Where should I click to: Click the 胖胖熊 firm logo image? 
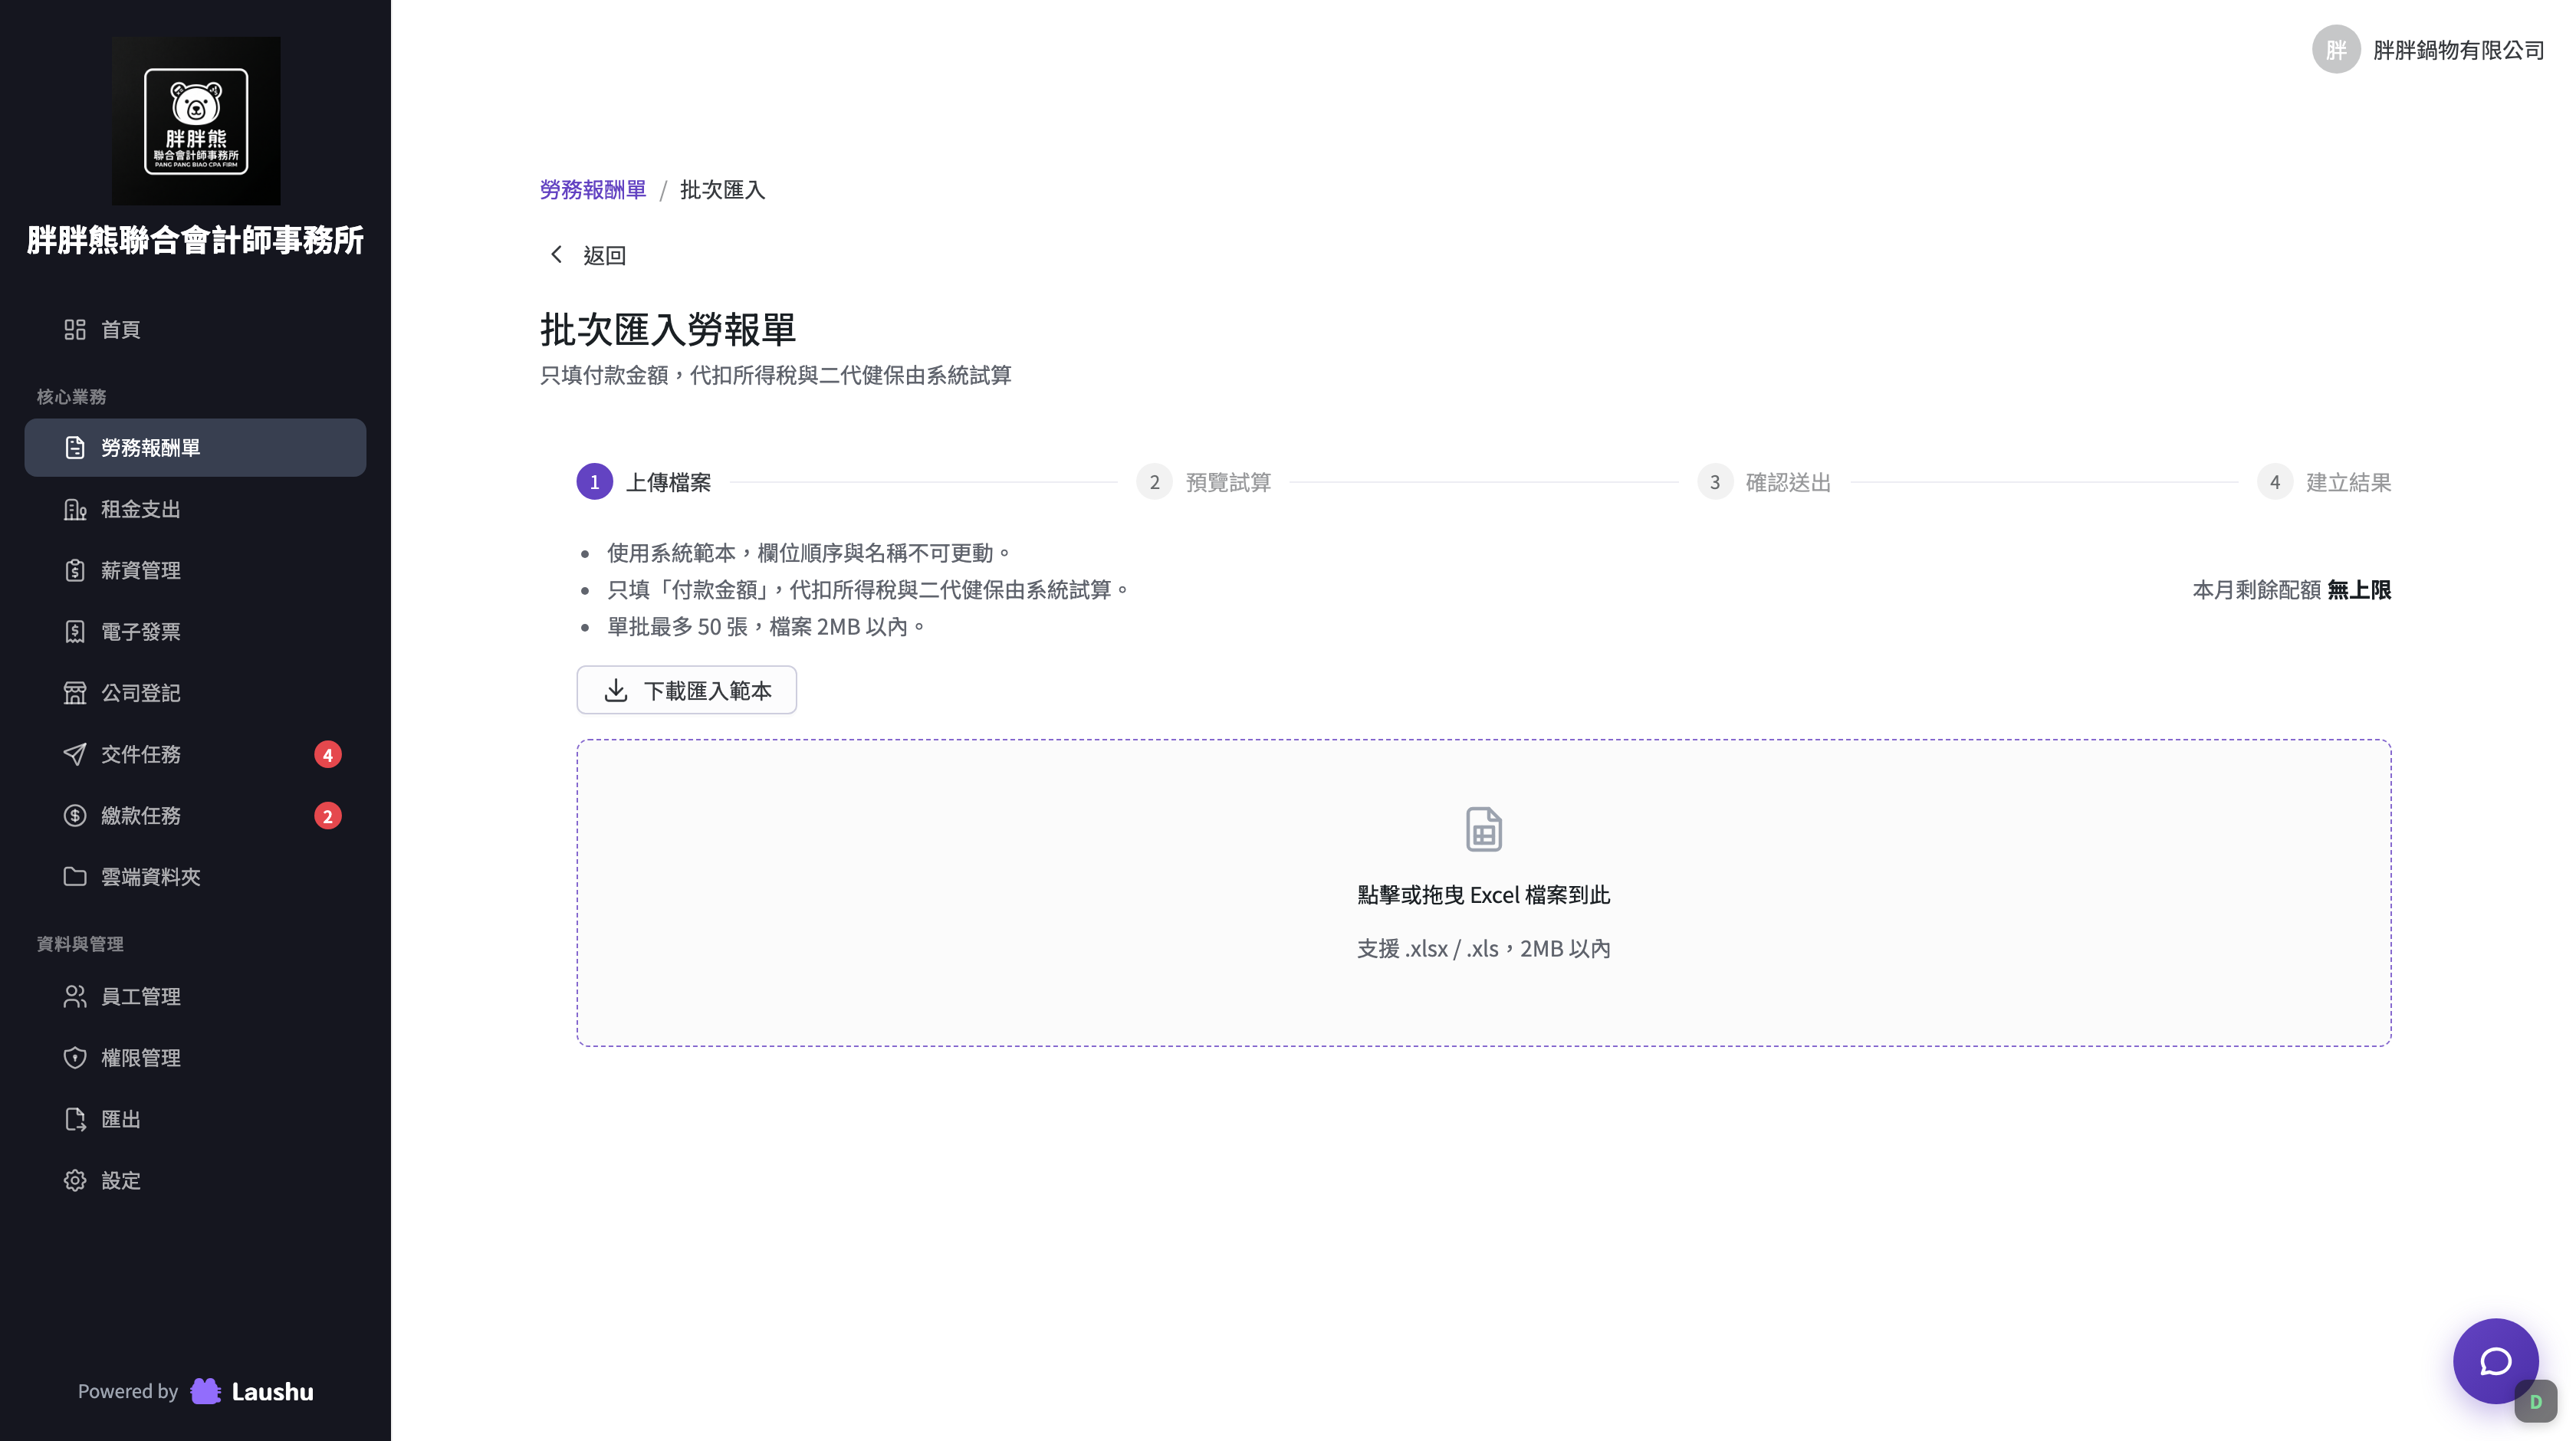coord(196,121)
